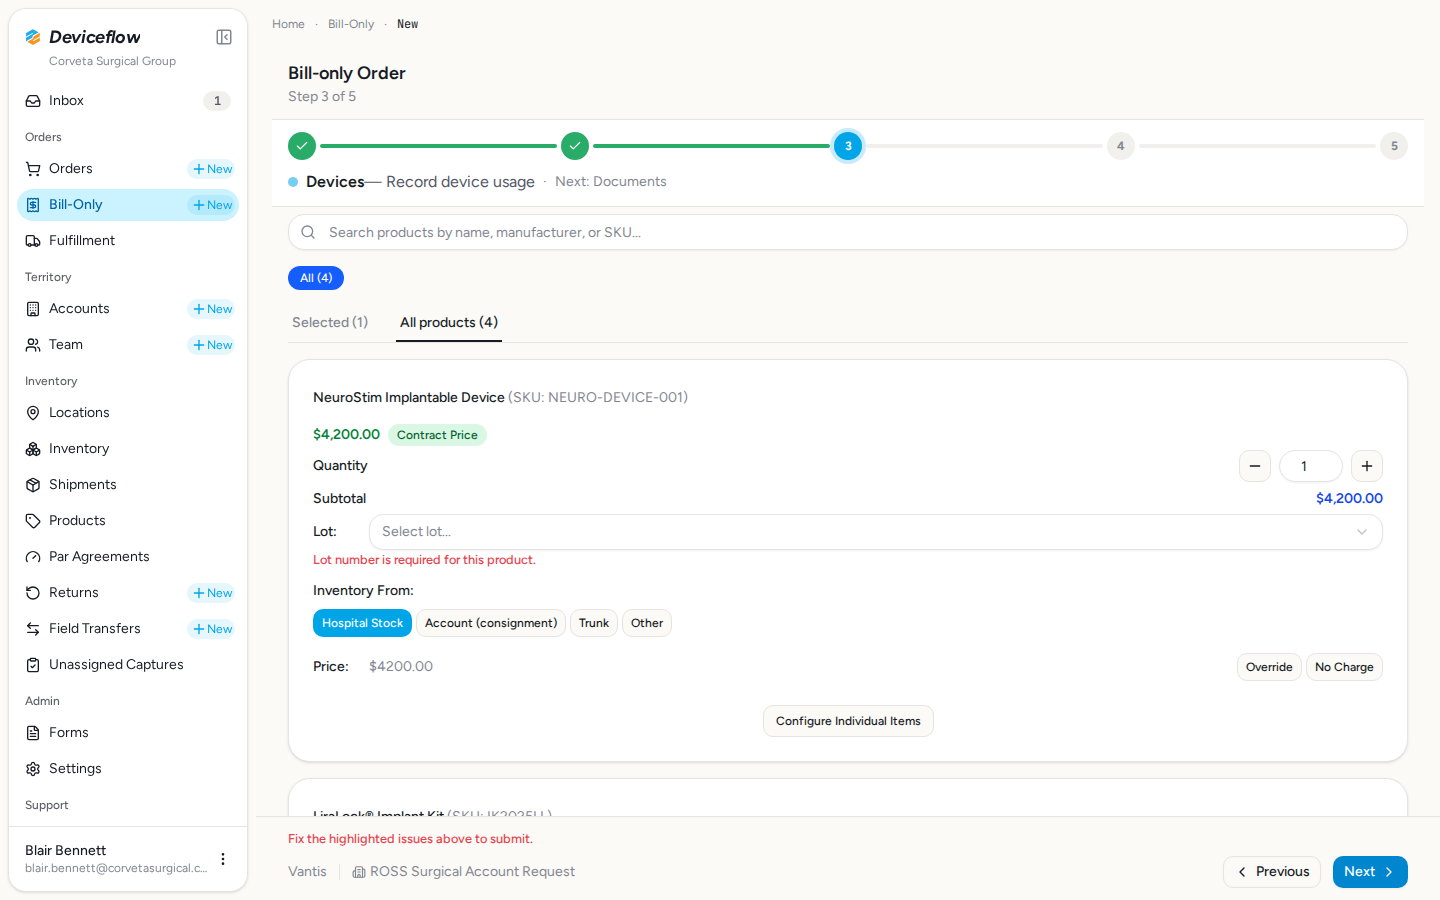Click the Next button
The width and height of the screenshot is (1440, 900).
1370,872
